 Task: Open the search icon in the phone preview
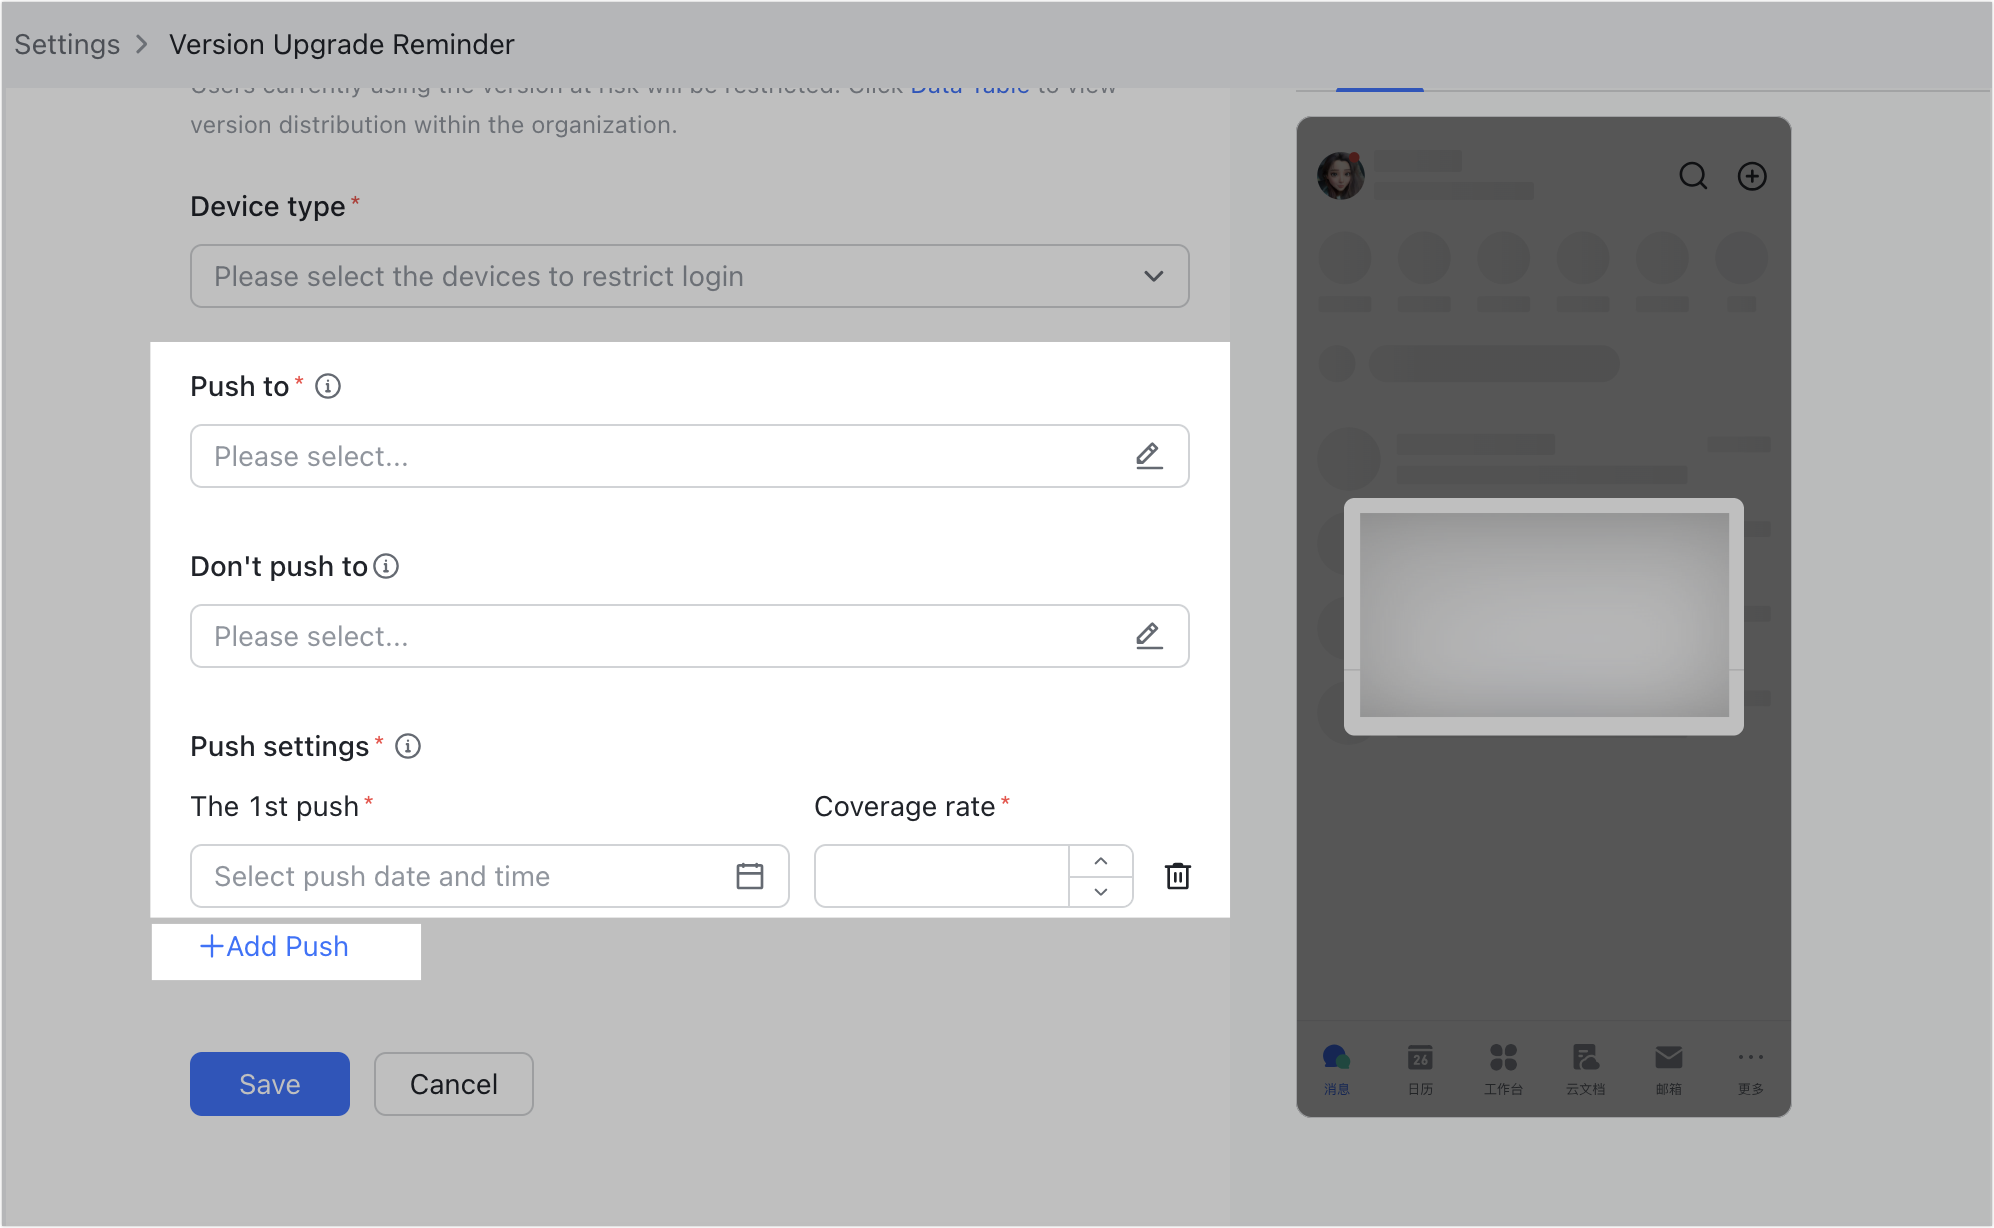point(1693,176)
